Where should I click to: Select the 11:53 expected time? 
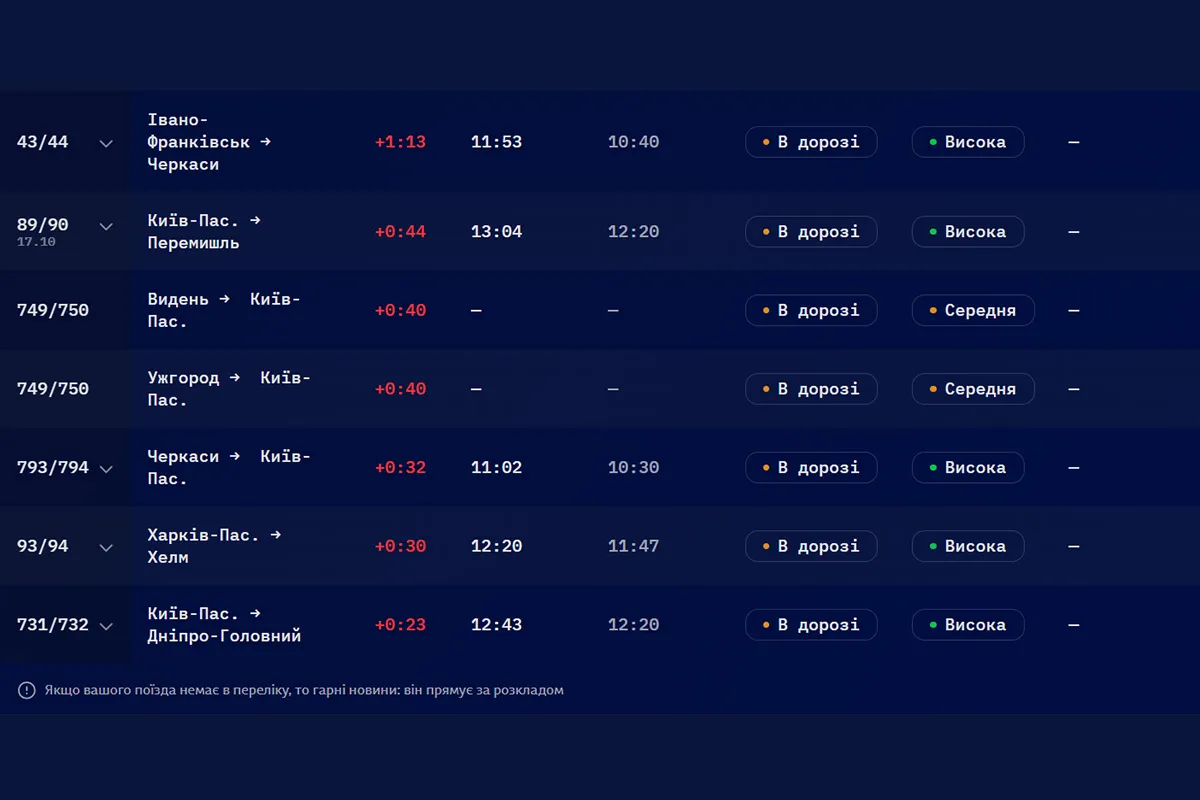(x=497, y=142)
